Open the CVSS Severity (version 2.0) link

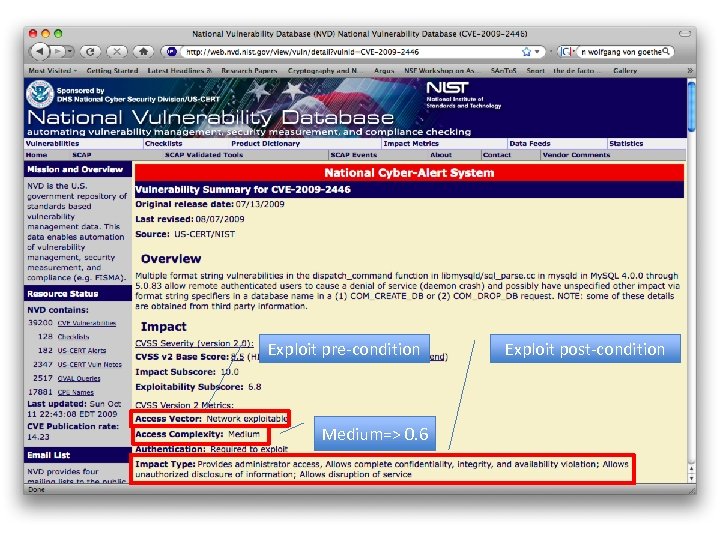[194, 343]
